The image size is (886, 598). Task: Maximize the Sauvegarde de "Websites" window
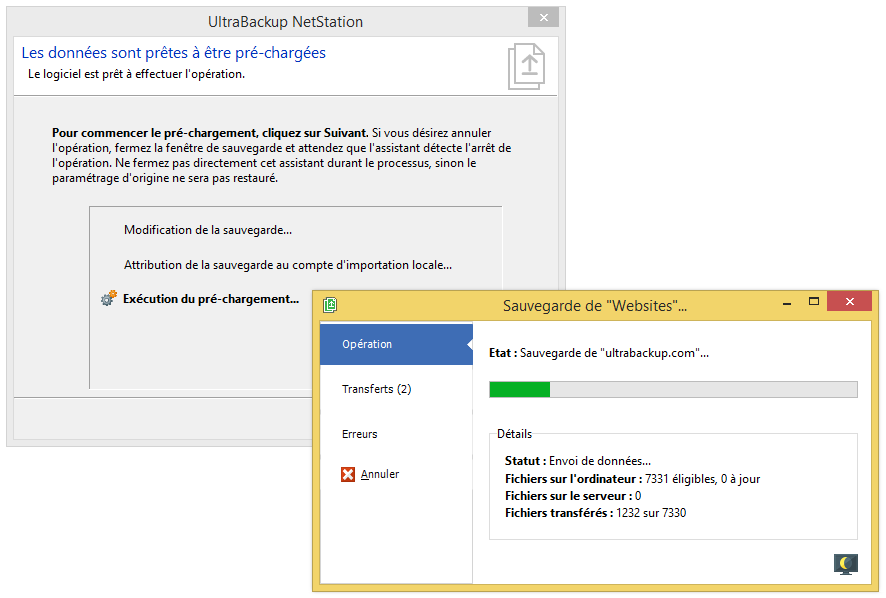(814, 301)
